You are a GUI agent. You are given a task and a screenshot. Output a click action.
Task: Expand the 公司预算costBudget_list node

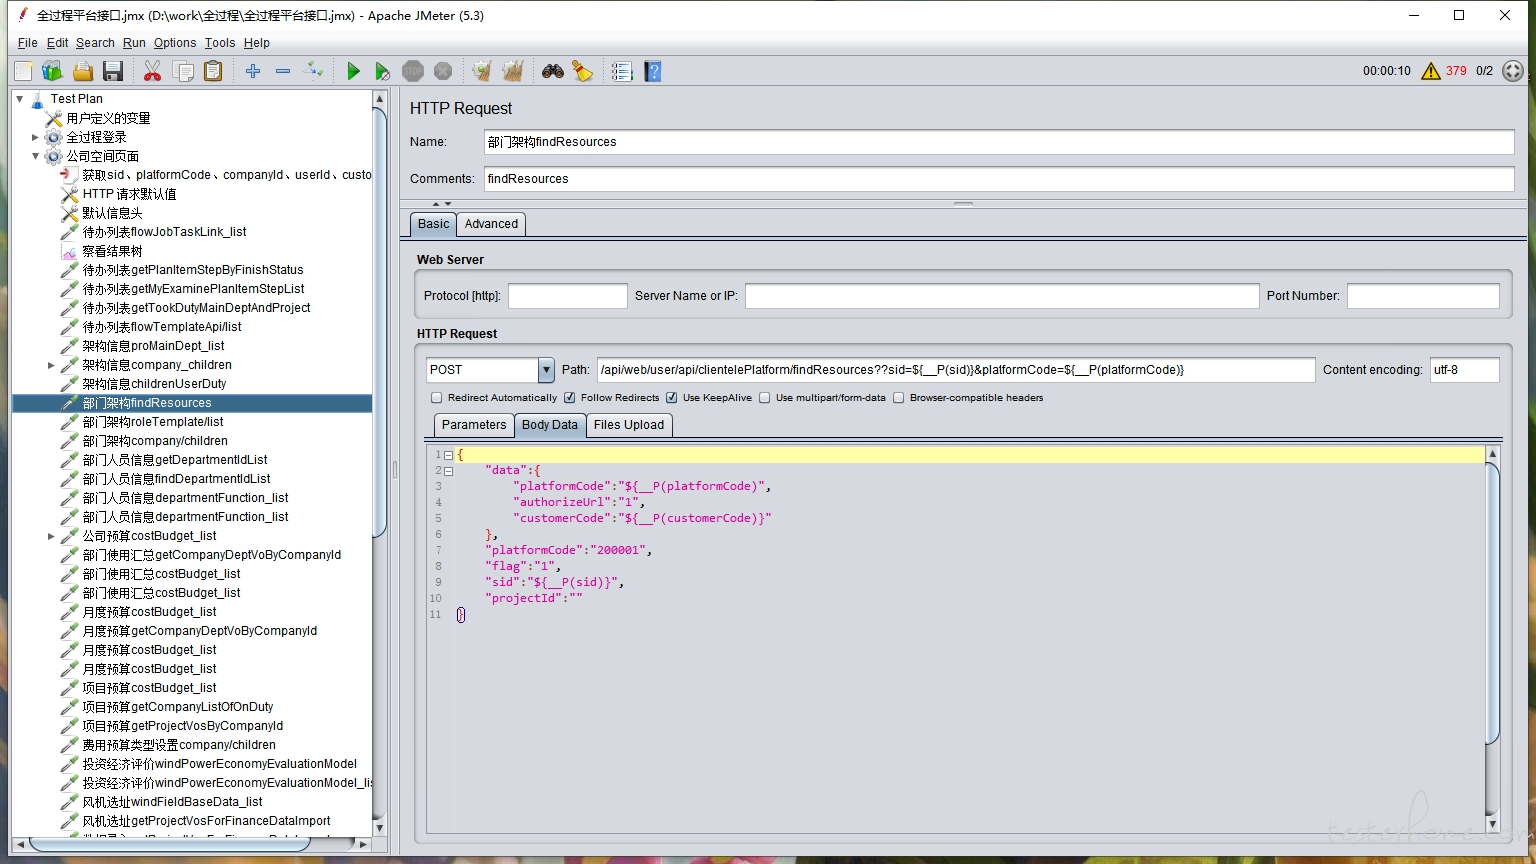52,536
